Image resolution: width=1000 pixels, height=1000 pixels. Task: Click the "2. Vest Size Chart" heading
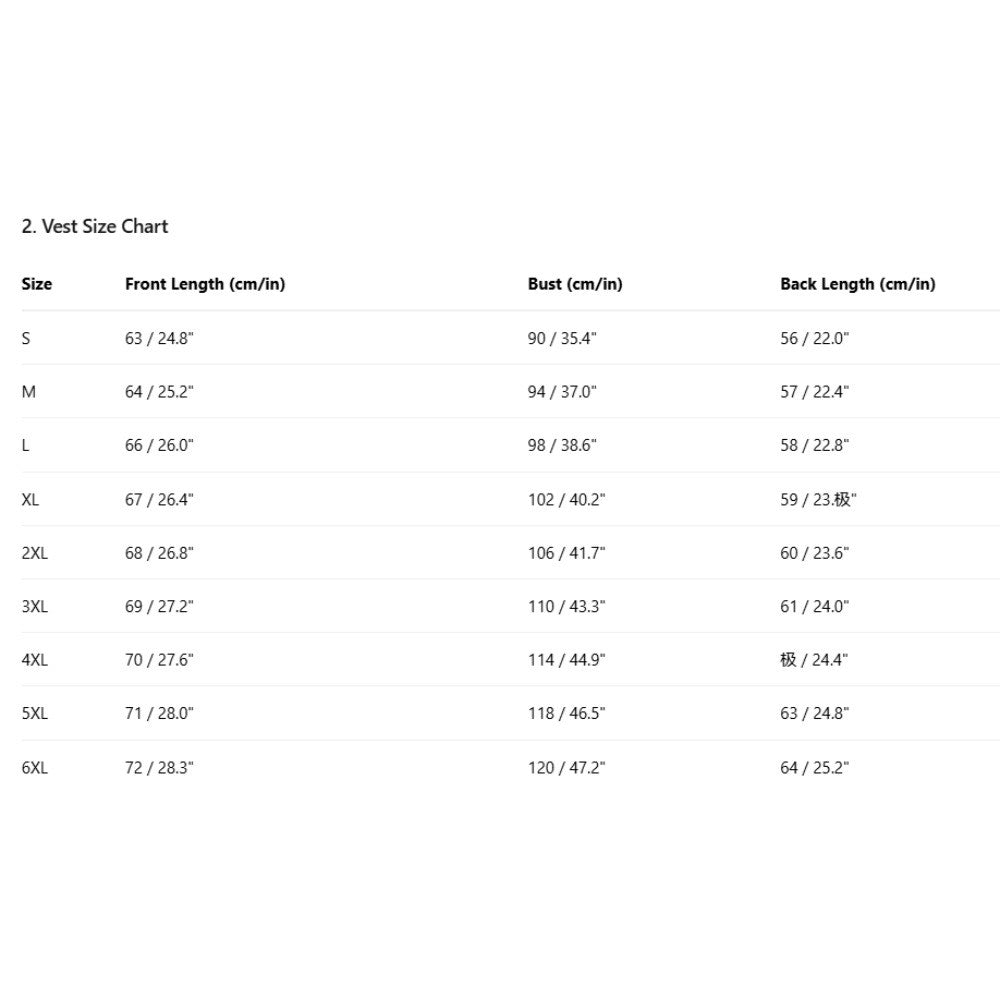point(95,227)
